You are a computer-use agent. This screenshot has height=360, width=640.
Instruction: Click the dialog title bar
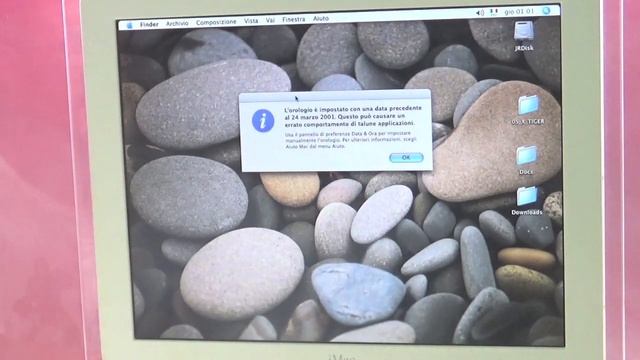click(335, 97)
